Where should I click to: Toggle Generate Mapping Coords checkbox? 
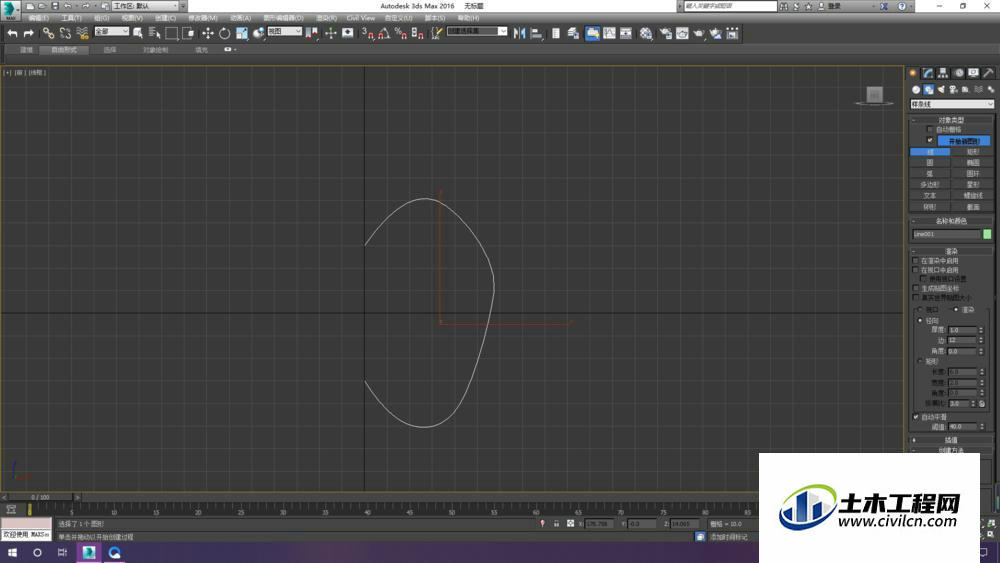click(916, 288)
